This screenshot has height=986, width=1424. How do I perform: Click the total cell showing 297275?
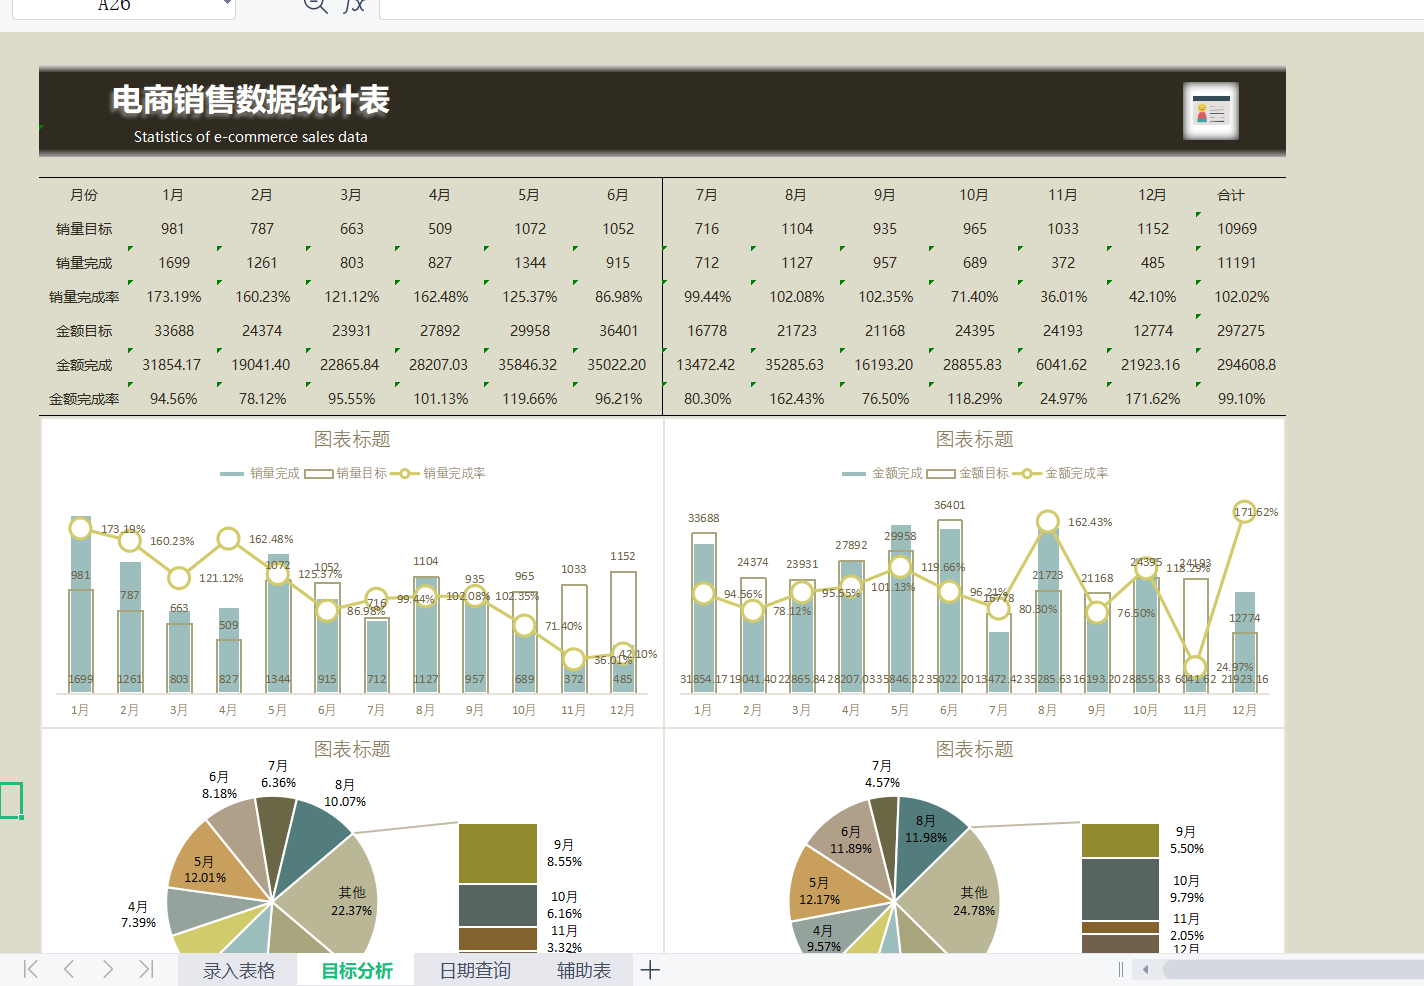click(1241, 331)
